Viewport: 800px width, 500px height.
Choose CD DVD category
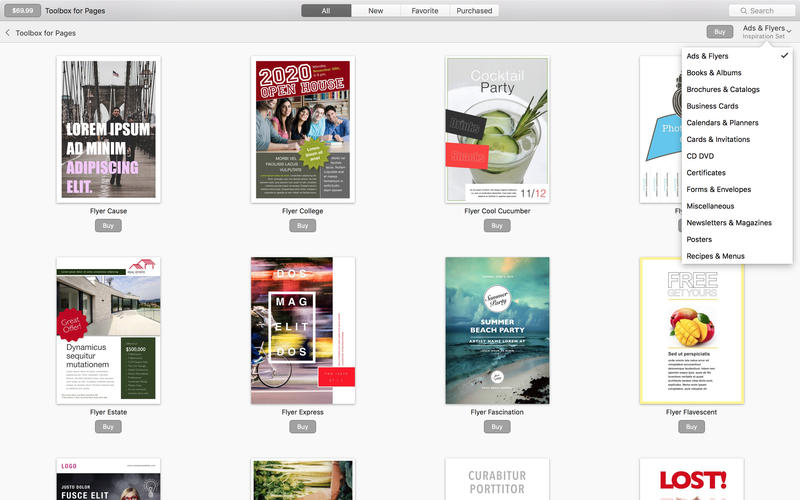[x=737, y=156]
